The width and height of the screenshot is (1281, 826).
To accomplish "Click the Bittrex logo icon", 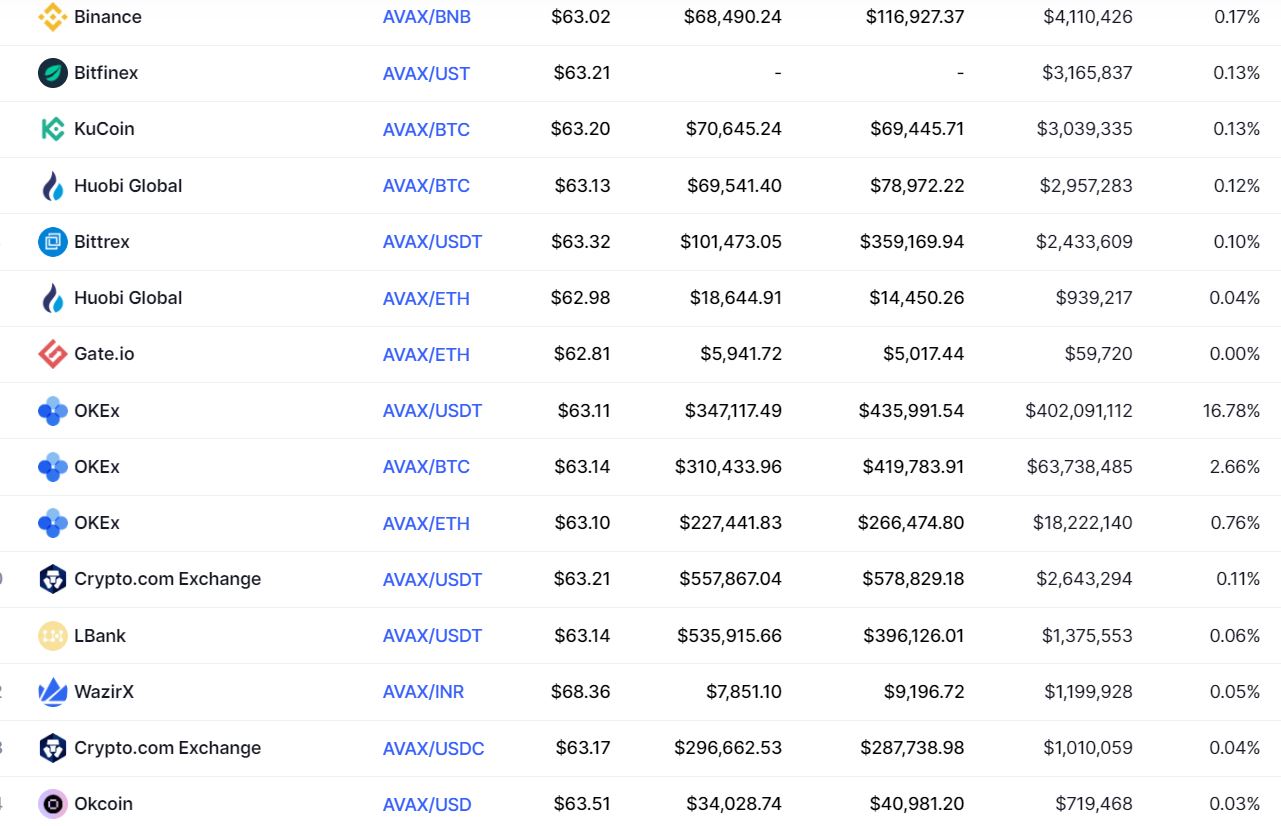I will [x=52, y=242].
